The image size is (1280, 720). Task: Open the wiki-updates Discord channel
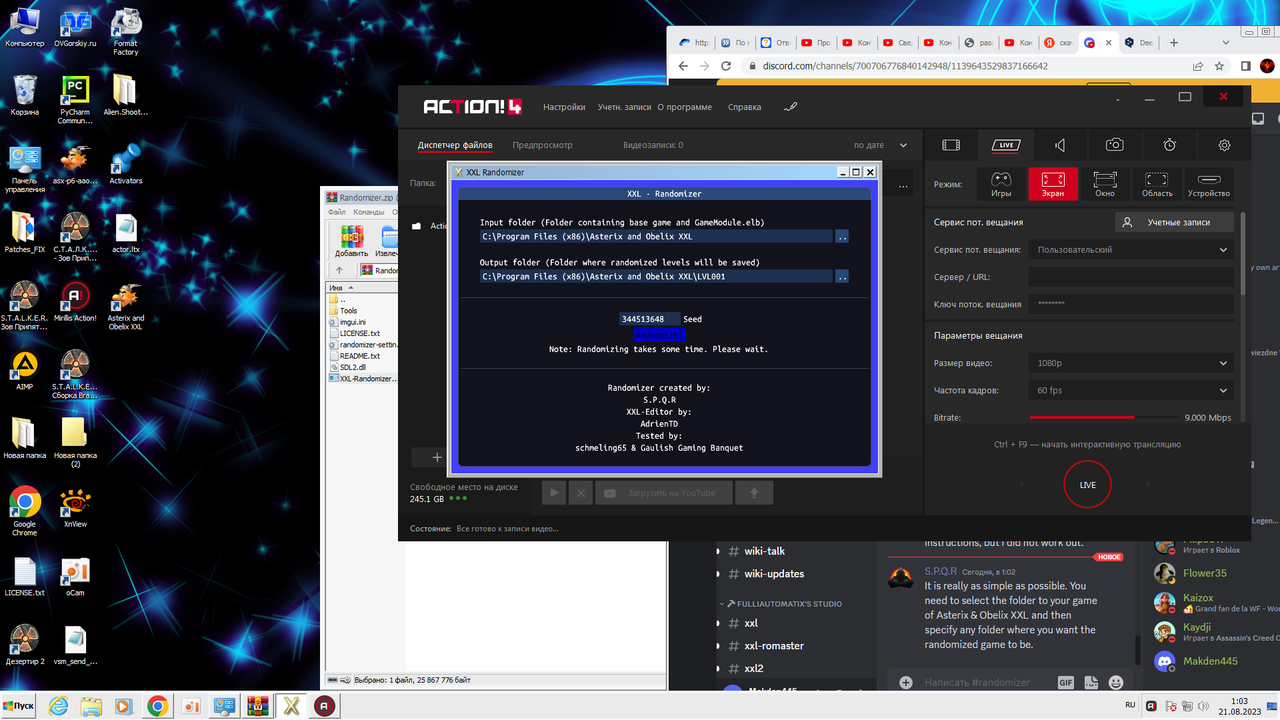point(774,573)
